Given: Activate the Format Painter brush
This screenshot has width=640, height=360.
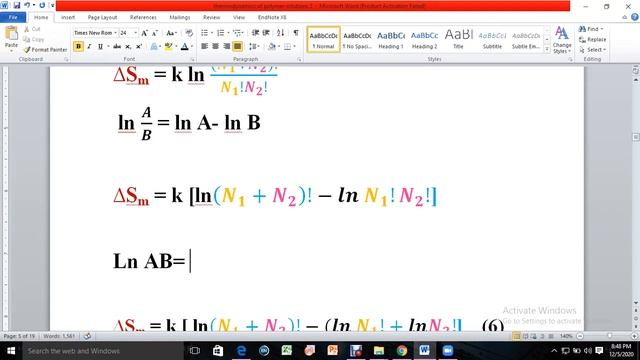Looking at the screenshot, I should tap(45, 49).
